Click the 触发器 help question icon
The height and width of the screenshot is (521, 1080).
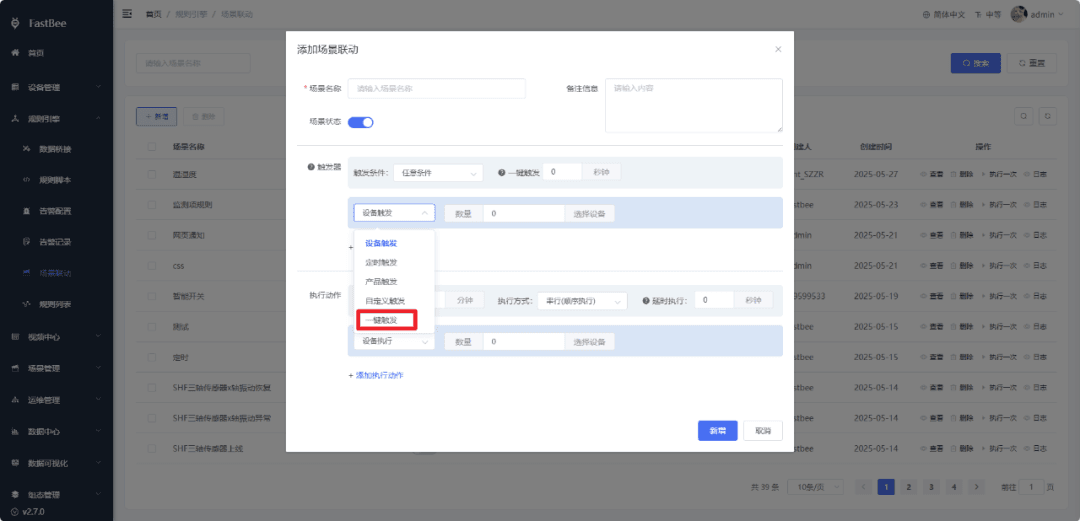click(311, 167)
